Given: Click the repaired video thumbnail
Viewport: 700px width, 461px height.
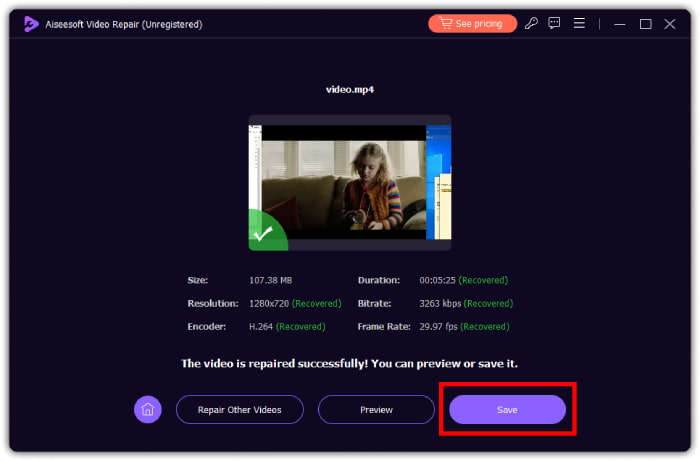Looking at the screenshot, I should click(x=349, y=182).
